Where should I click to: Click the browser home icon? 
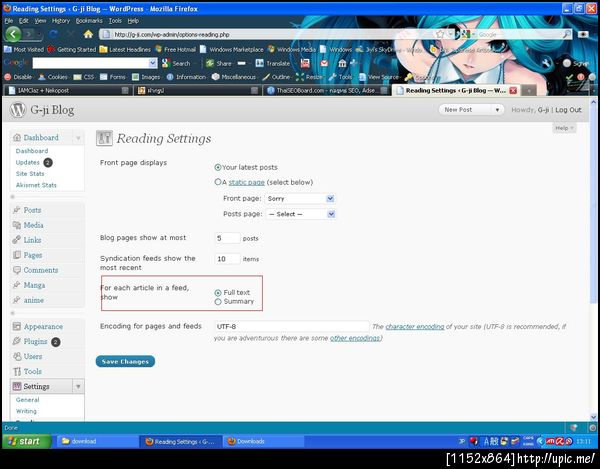click(x=88, y=34)
